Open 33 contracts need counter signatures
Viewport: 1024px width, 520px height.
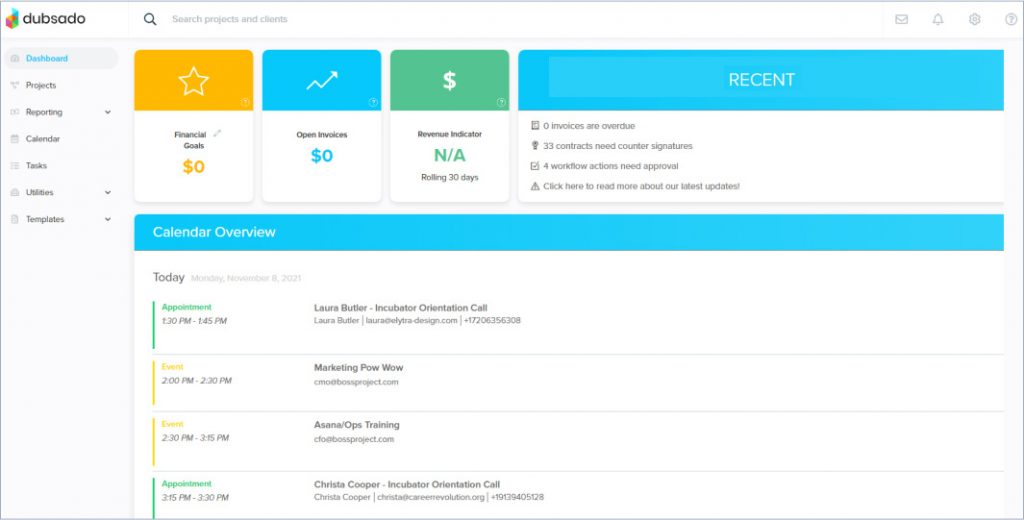click(x=617, y=146)
